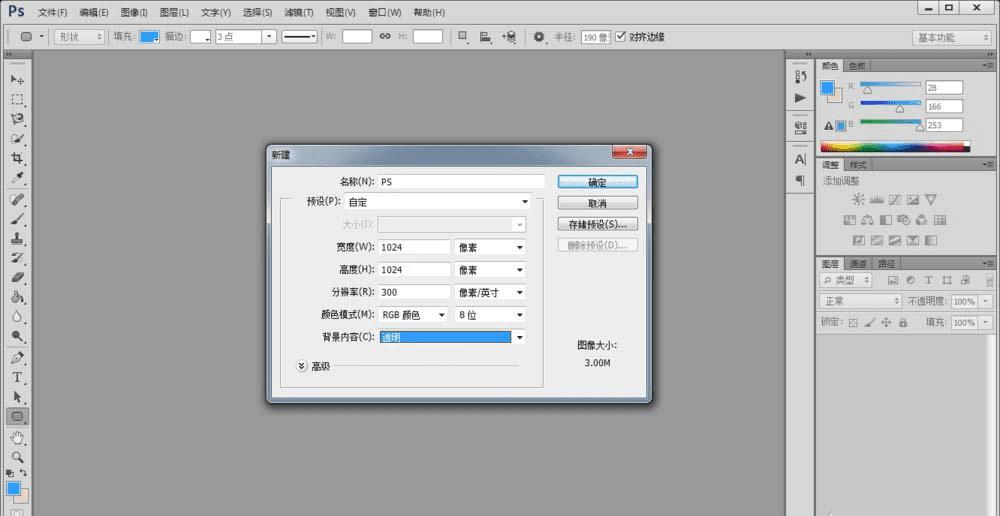Open the Actions panel play icon
Viewport: 1000px width, 516px height.
pos(800,98)
